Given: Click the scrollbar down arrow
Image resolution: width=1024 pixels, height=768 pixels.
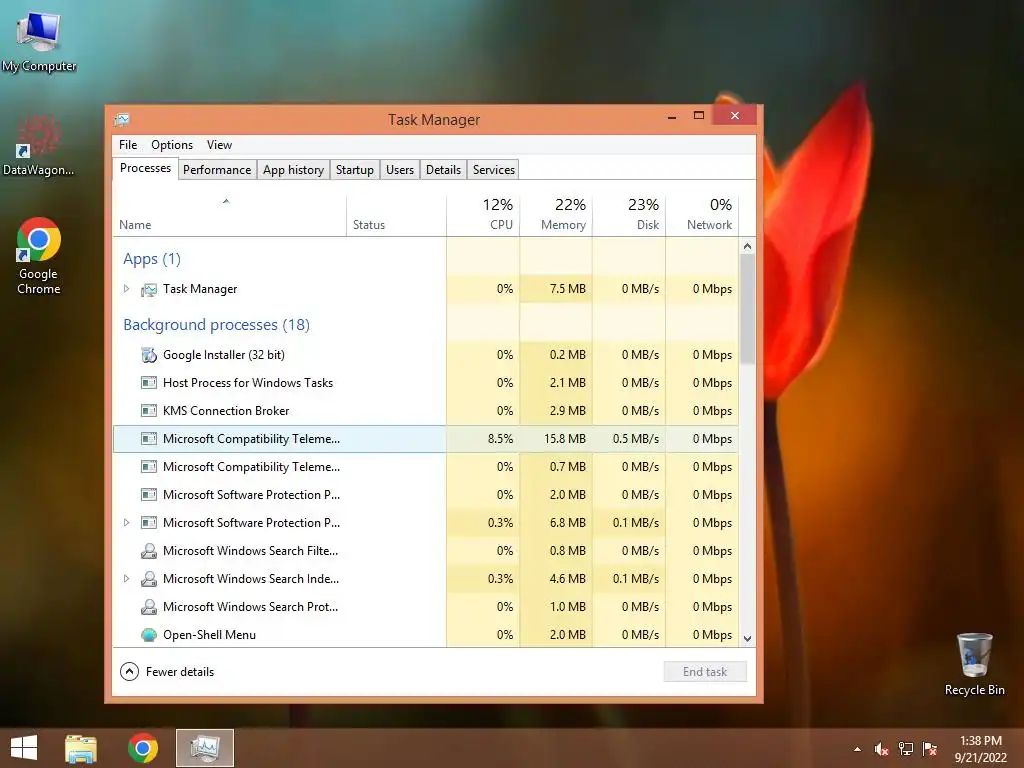Looking at the screenshot, I should 747,639.
